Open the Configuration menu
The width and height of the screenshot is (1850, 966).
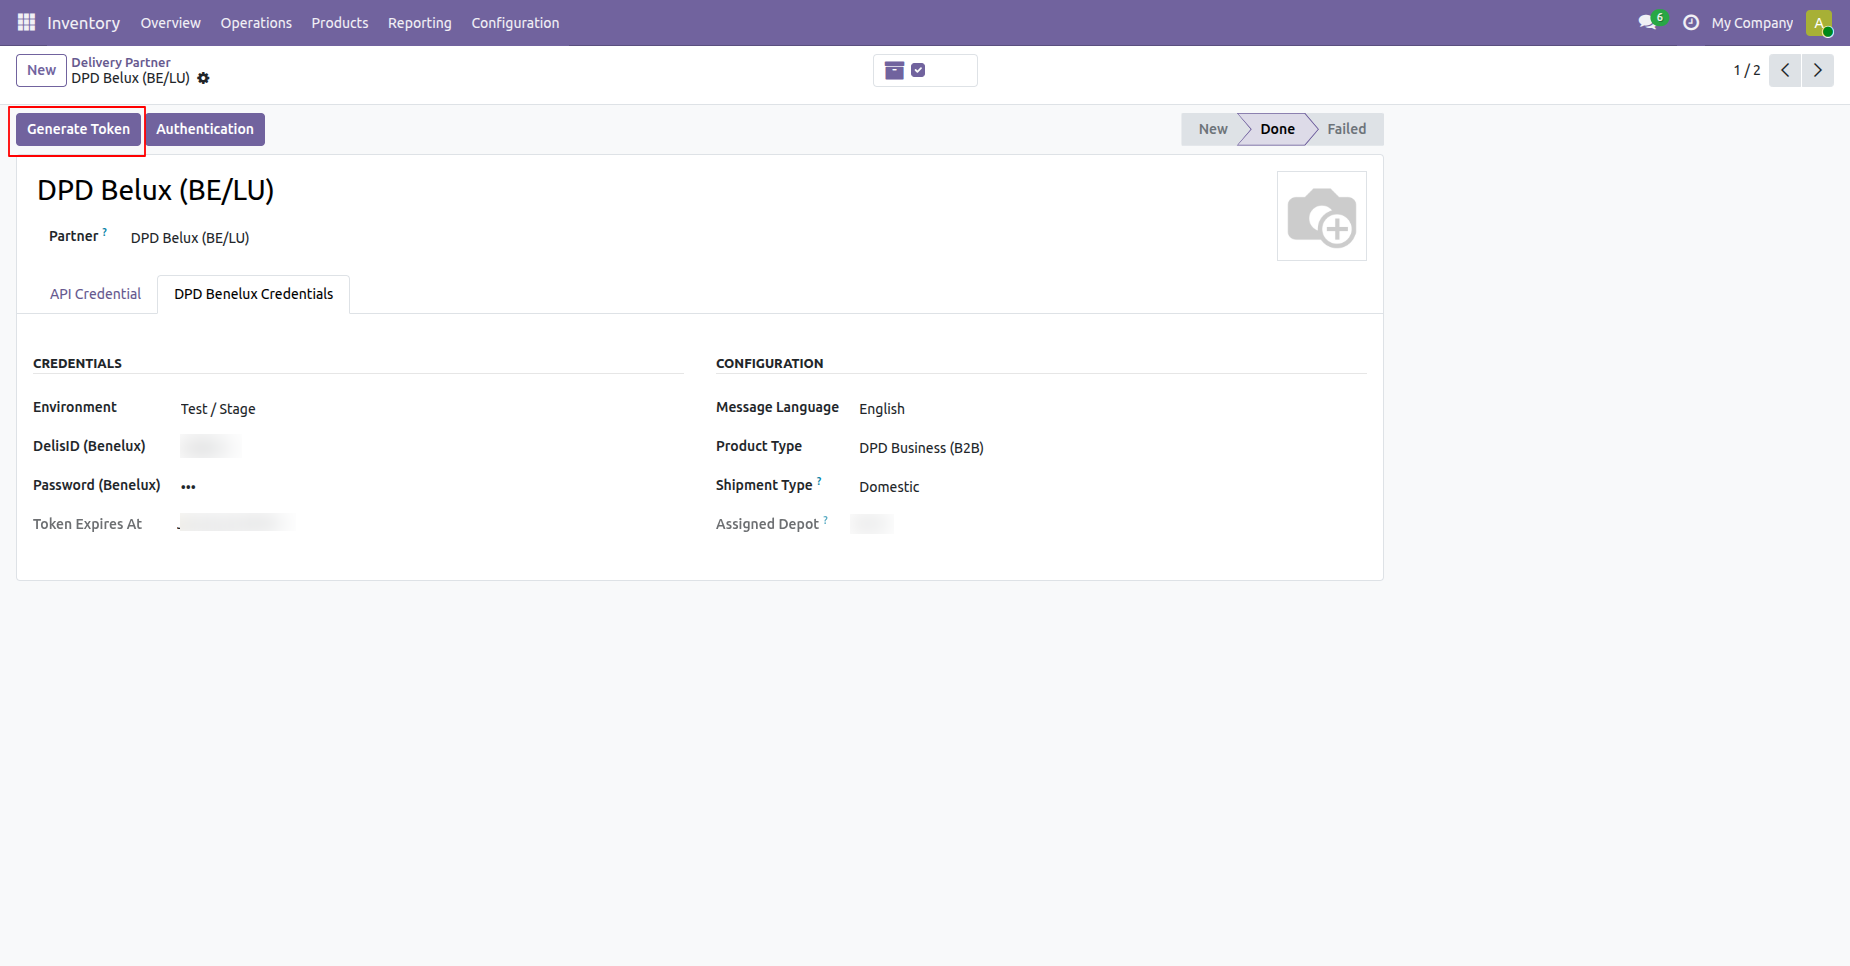(x=515, y=22)
